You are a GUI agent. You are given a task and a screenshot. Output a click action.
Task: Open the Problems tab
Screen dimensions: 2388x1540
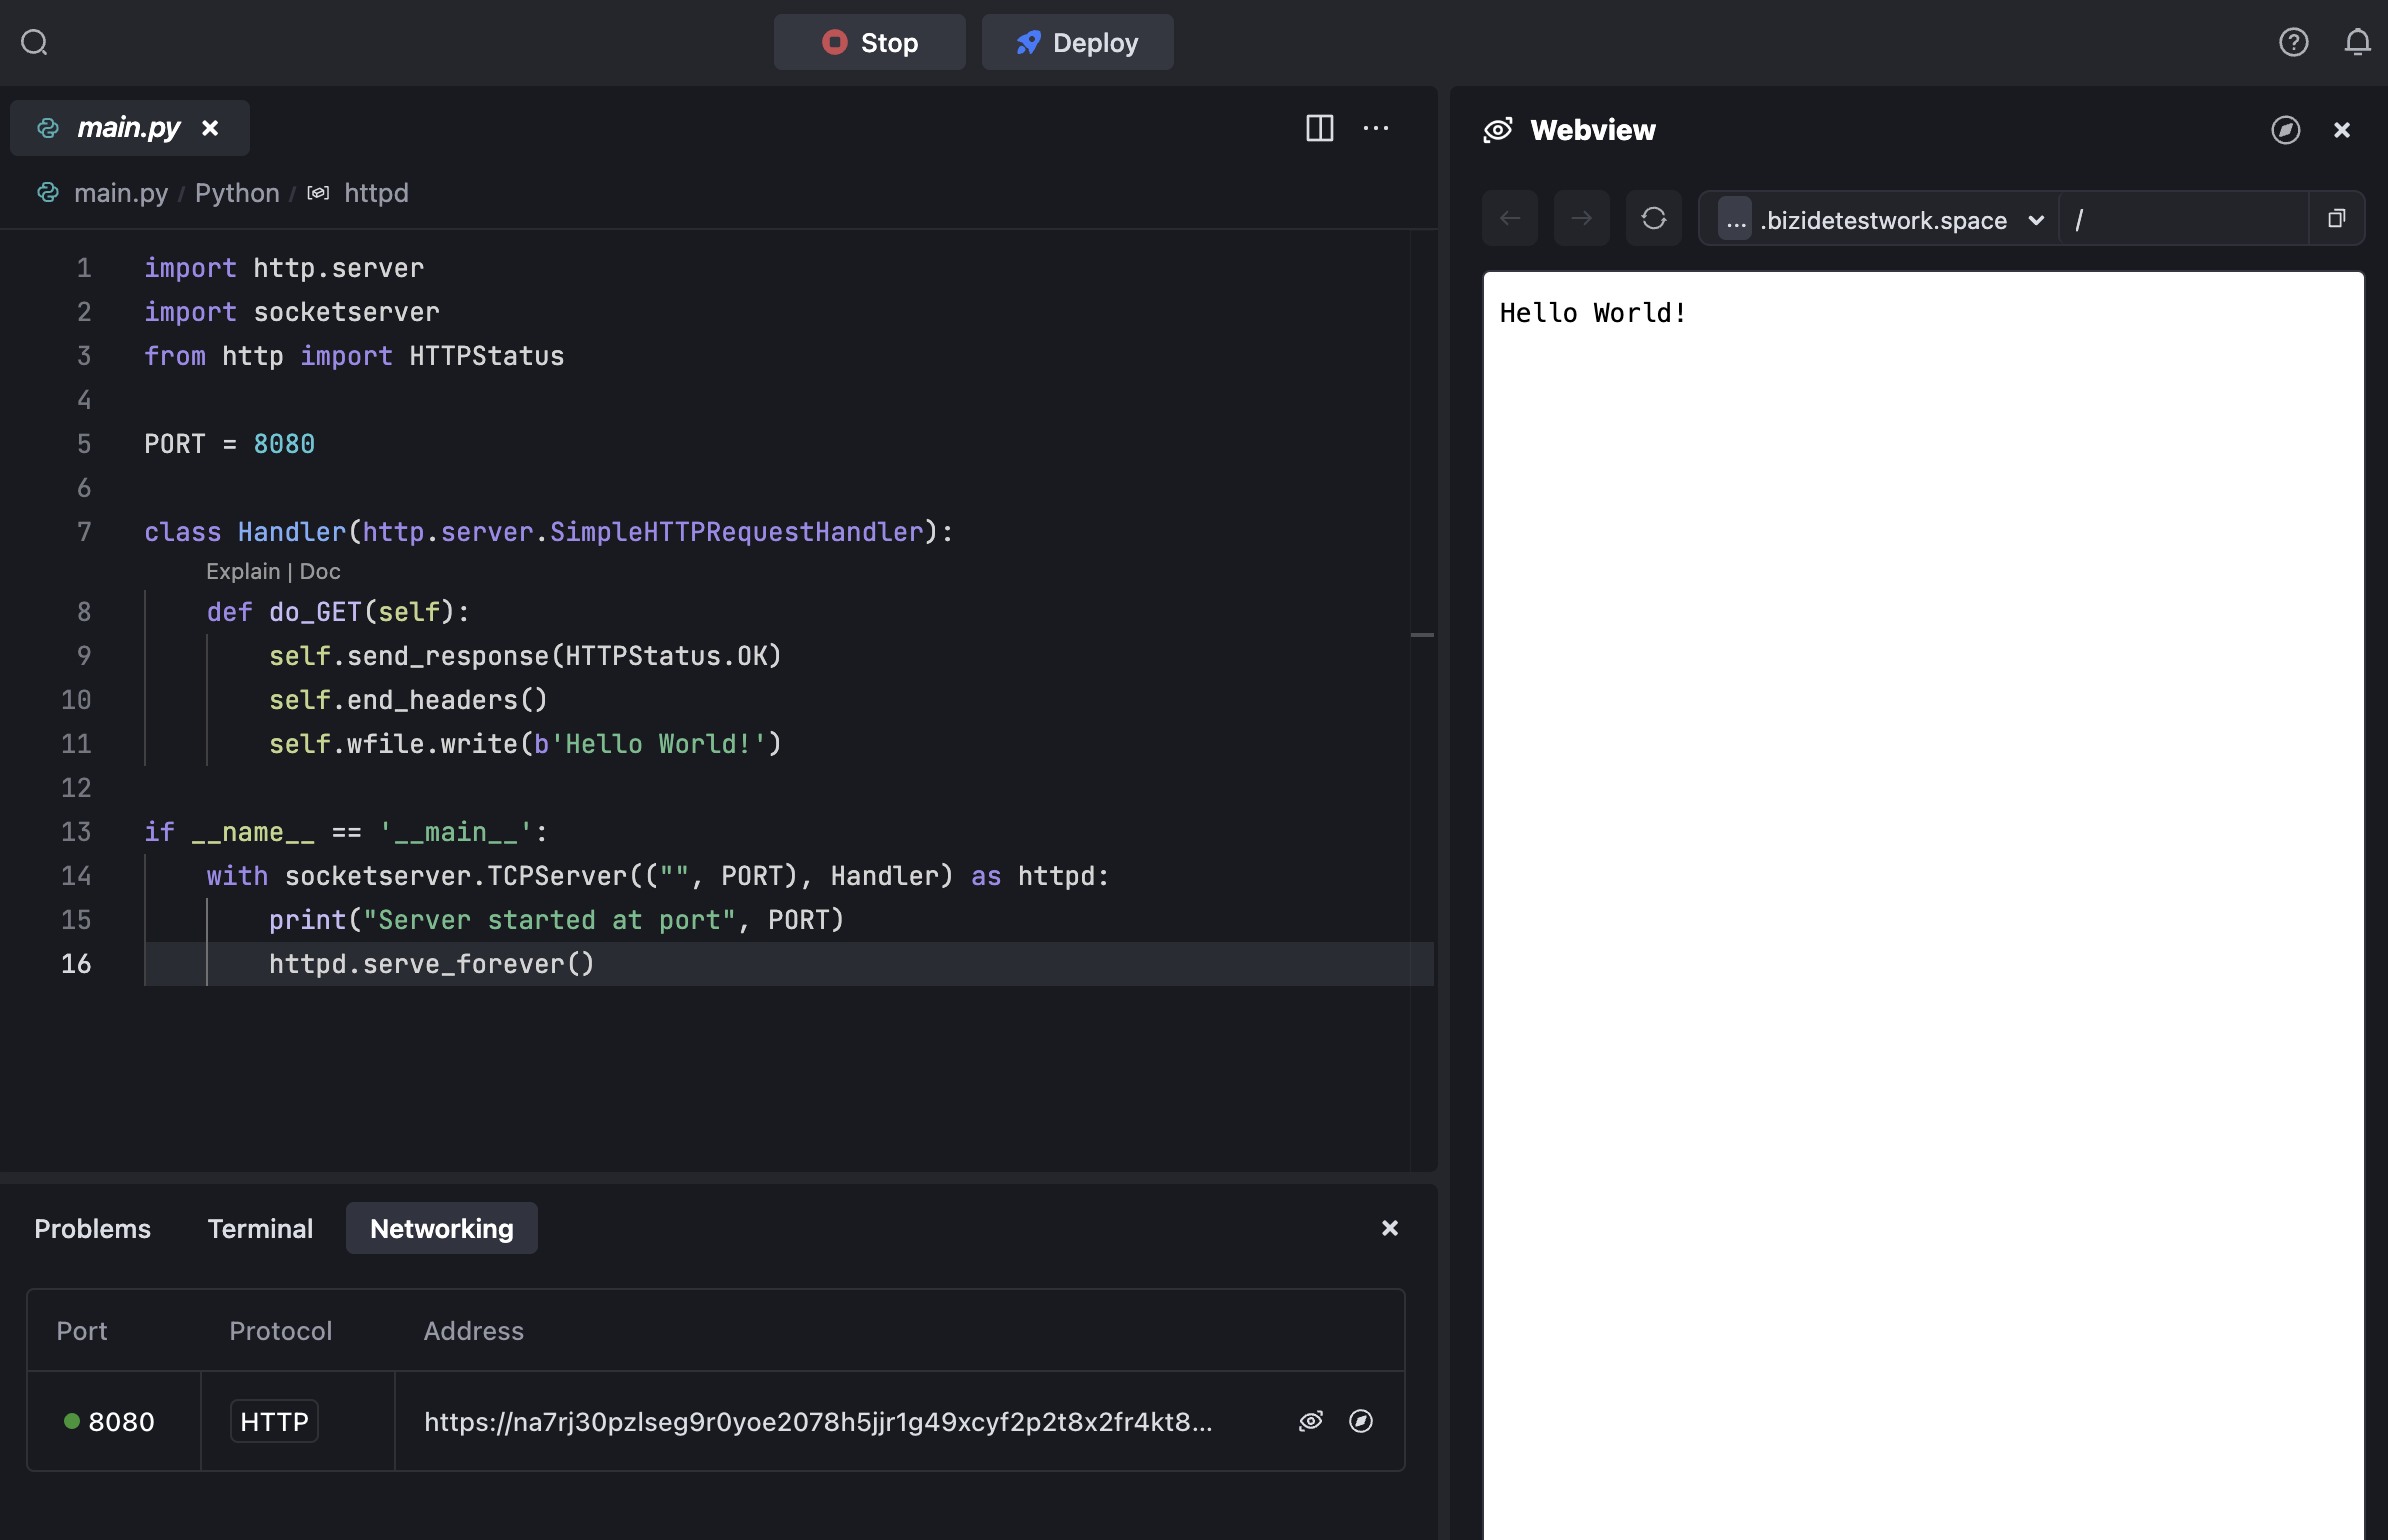(x=92, y=1228)
